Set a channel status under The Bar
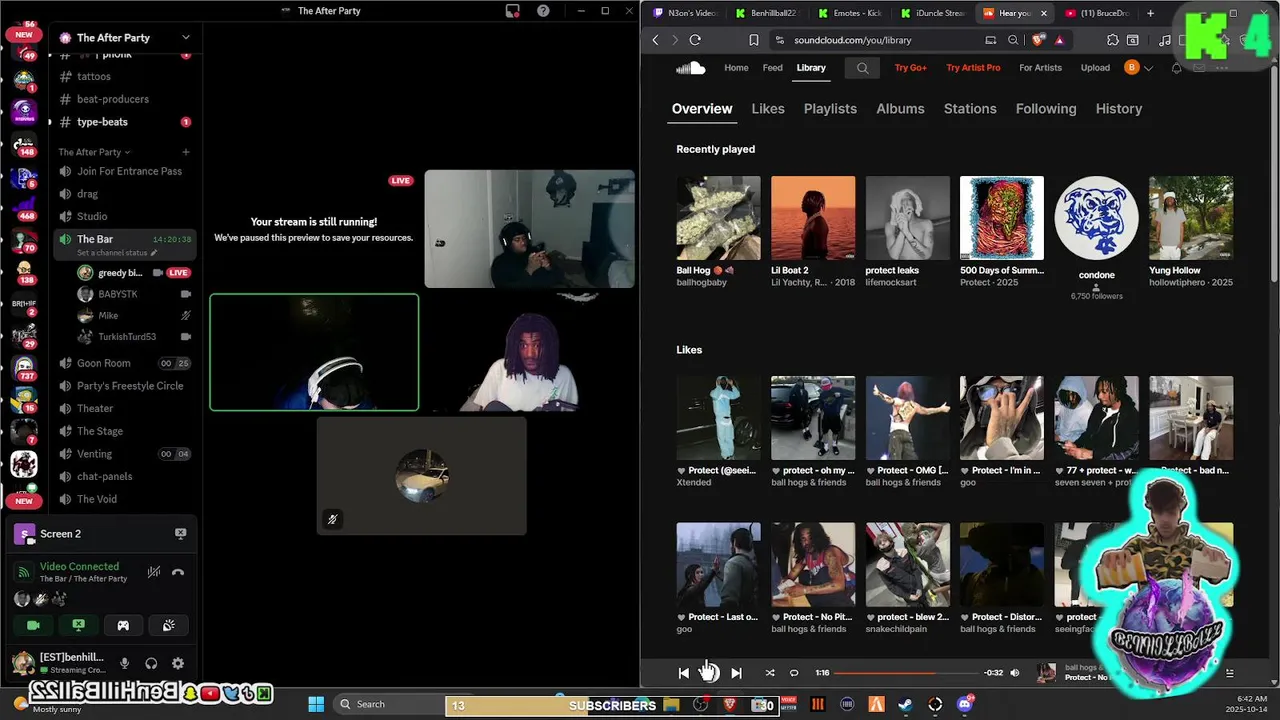The image size is (1280, 720). coord(116,253)
